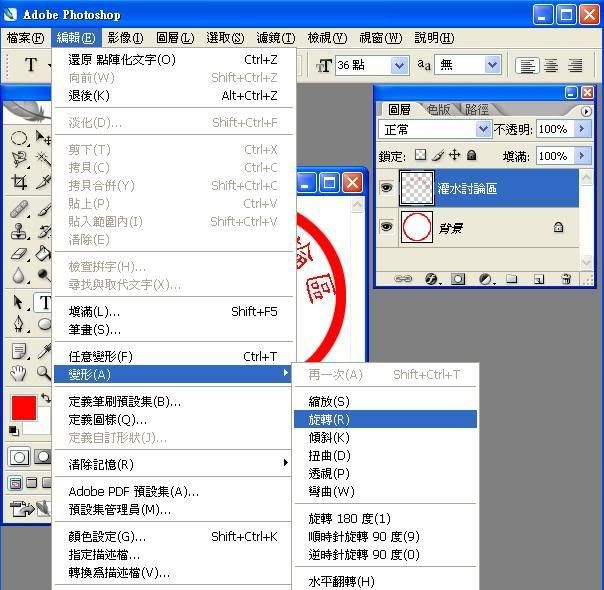Choose 任意變形(F) in Edit menu
604x590 pixels.
(x=173, y=357)
